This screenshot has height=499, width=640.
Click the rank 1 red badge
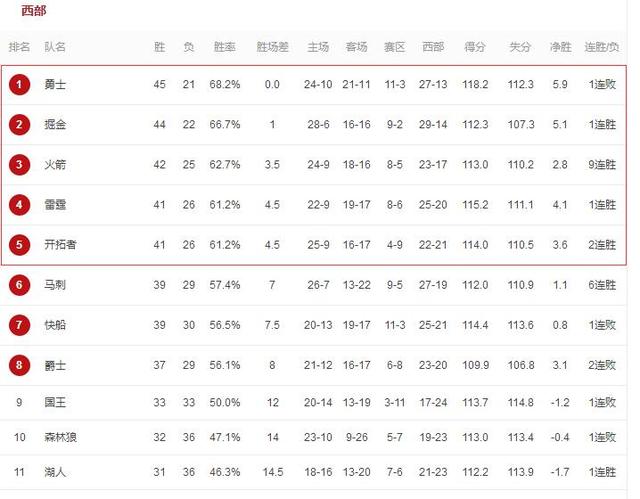click(x=19, y=85)
